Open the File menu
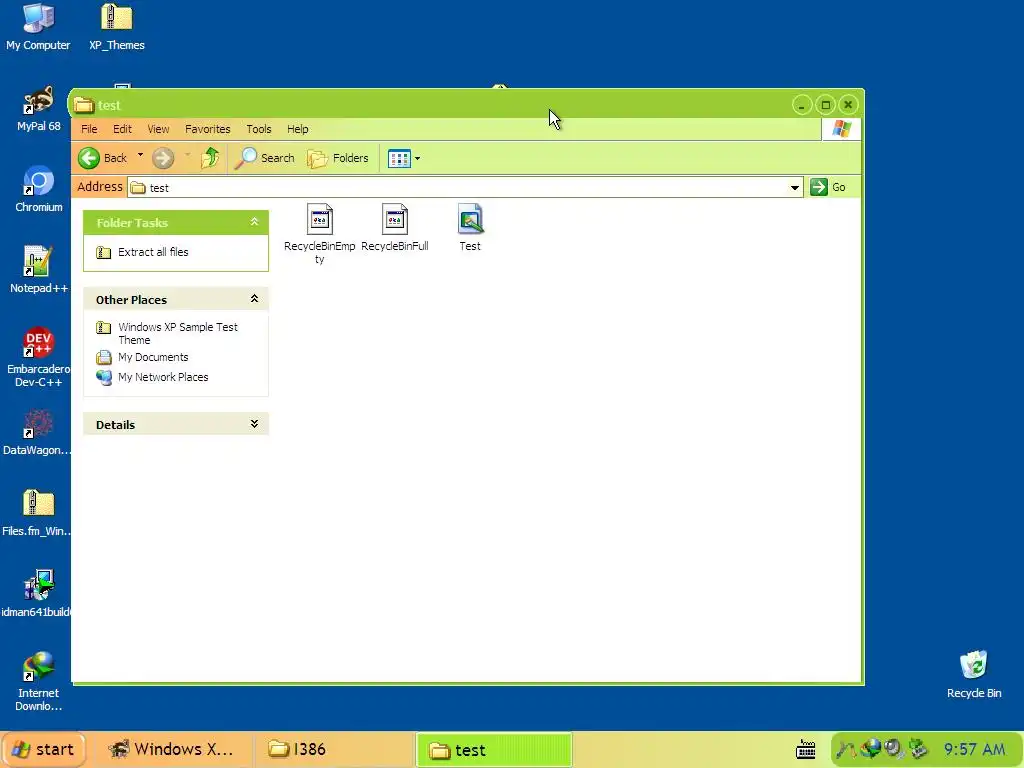The height and width of the screenshot is (768, 1024). pyautogui.click(x=89, y=129)
